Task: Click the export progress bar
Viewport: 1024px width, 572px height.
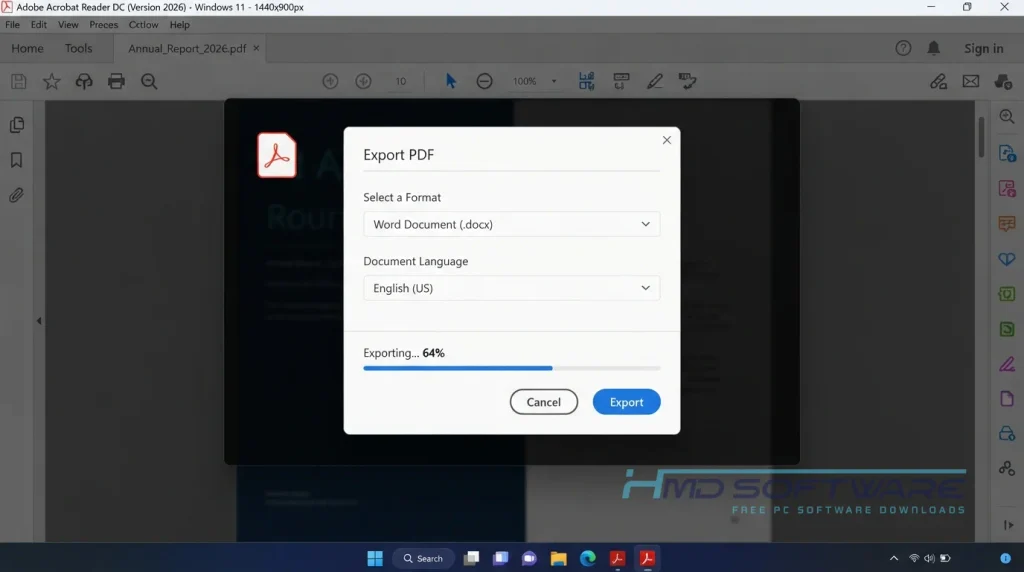Action: click(x=511, y=368)
